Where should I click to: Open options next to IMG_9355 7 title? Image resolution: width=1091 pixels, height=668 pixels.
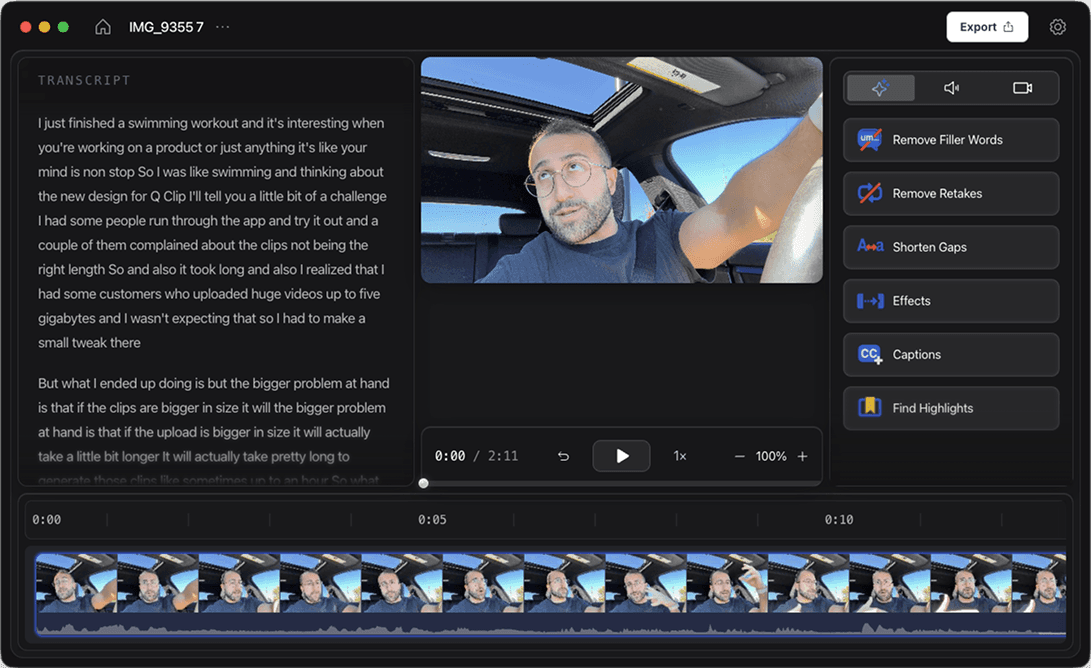click(x=221, y=26)
